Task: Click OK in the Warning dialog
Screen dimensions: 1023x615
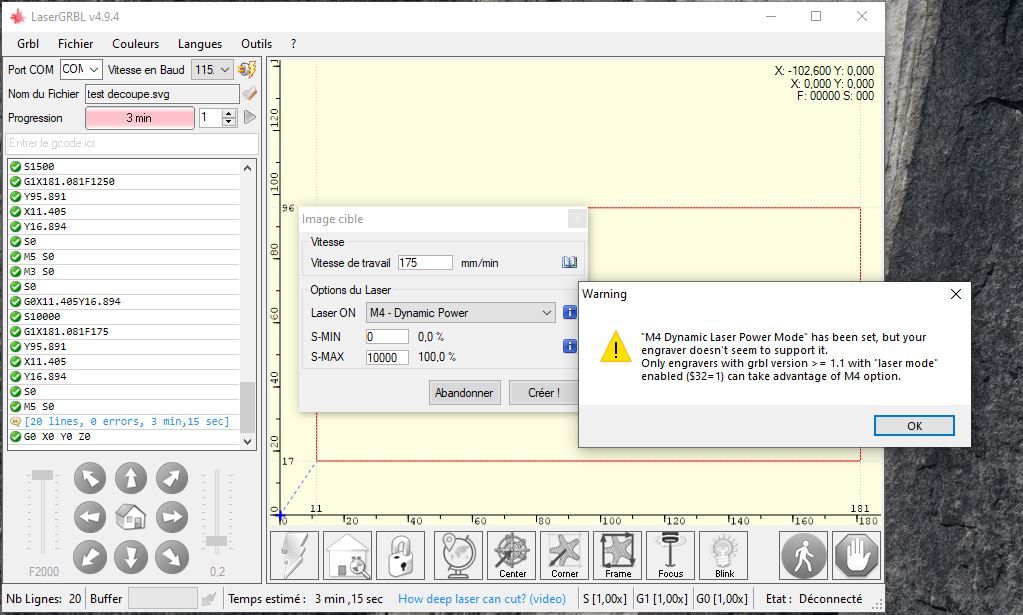Action: coord(914,426)
